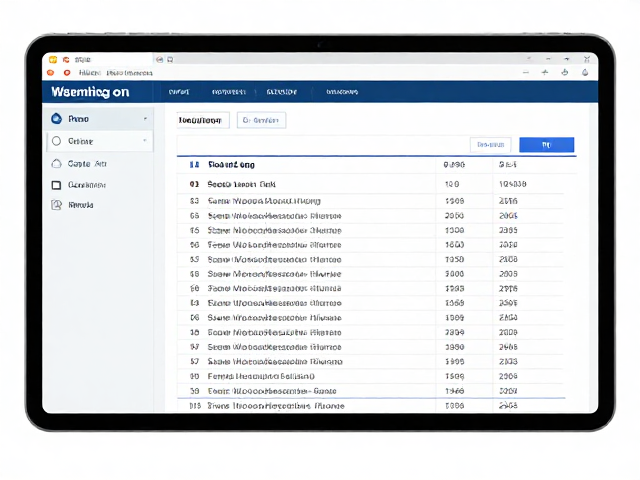Expand the second sidebar item's dropdown arrow
Viewport: 640px width, 480px height.
(145, 141)
